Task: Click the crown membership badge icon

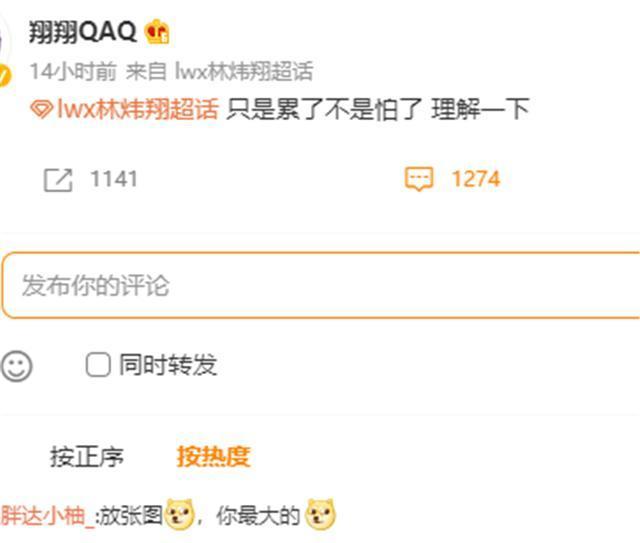Action: tap(157, 31)
